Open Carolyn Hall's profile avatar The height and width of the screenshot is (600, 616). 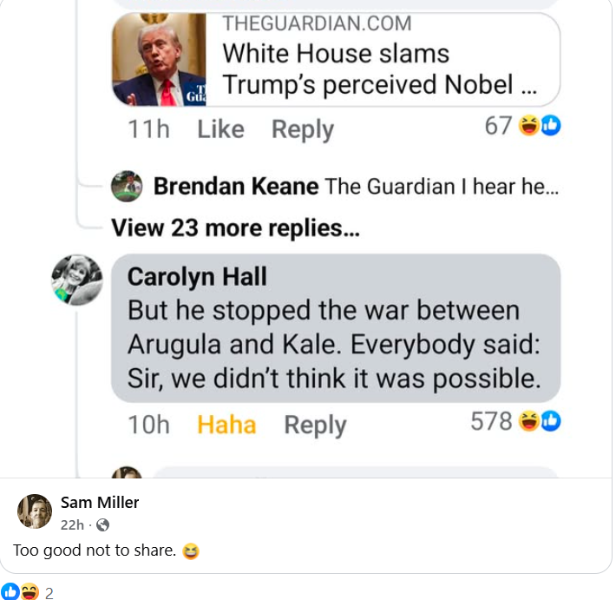[x=77, y=280]
